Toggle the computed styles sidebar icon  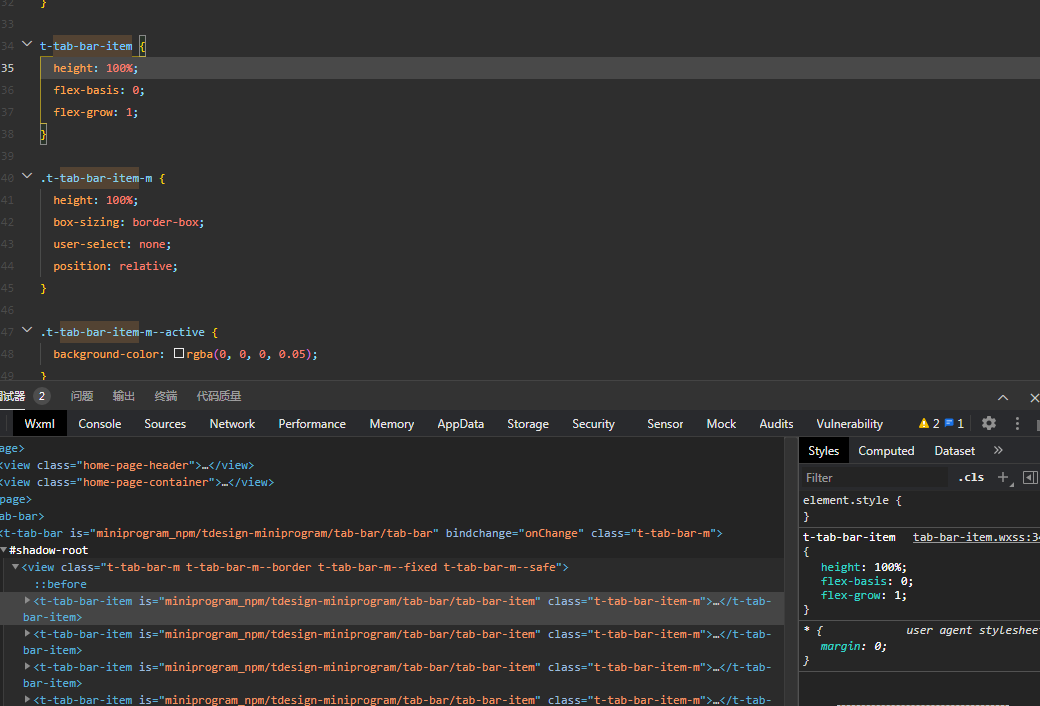coord(1030,477)
